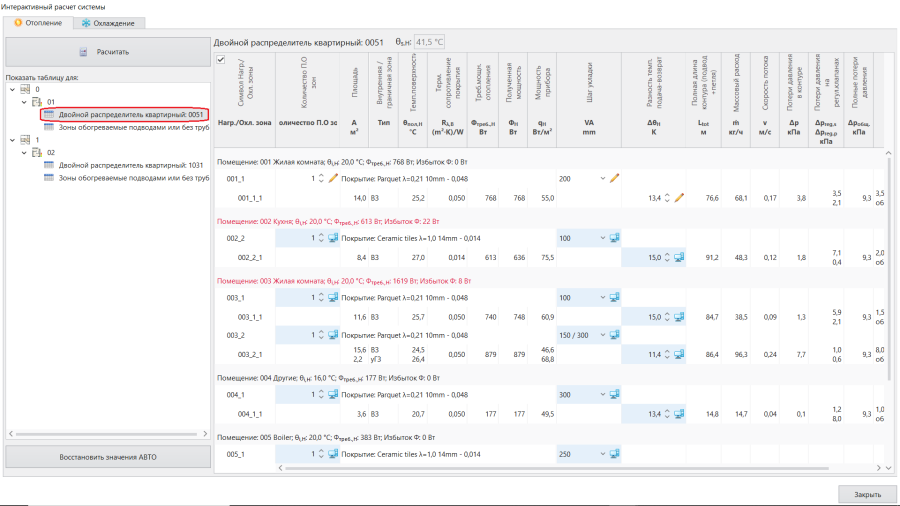Viewport: 900px width, 506px height.
Task: Click the stepper for 003_1 zone count
Action: tap(321, 298)
